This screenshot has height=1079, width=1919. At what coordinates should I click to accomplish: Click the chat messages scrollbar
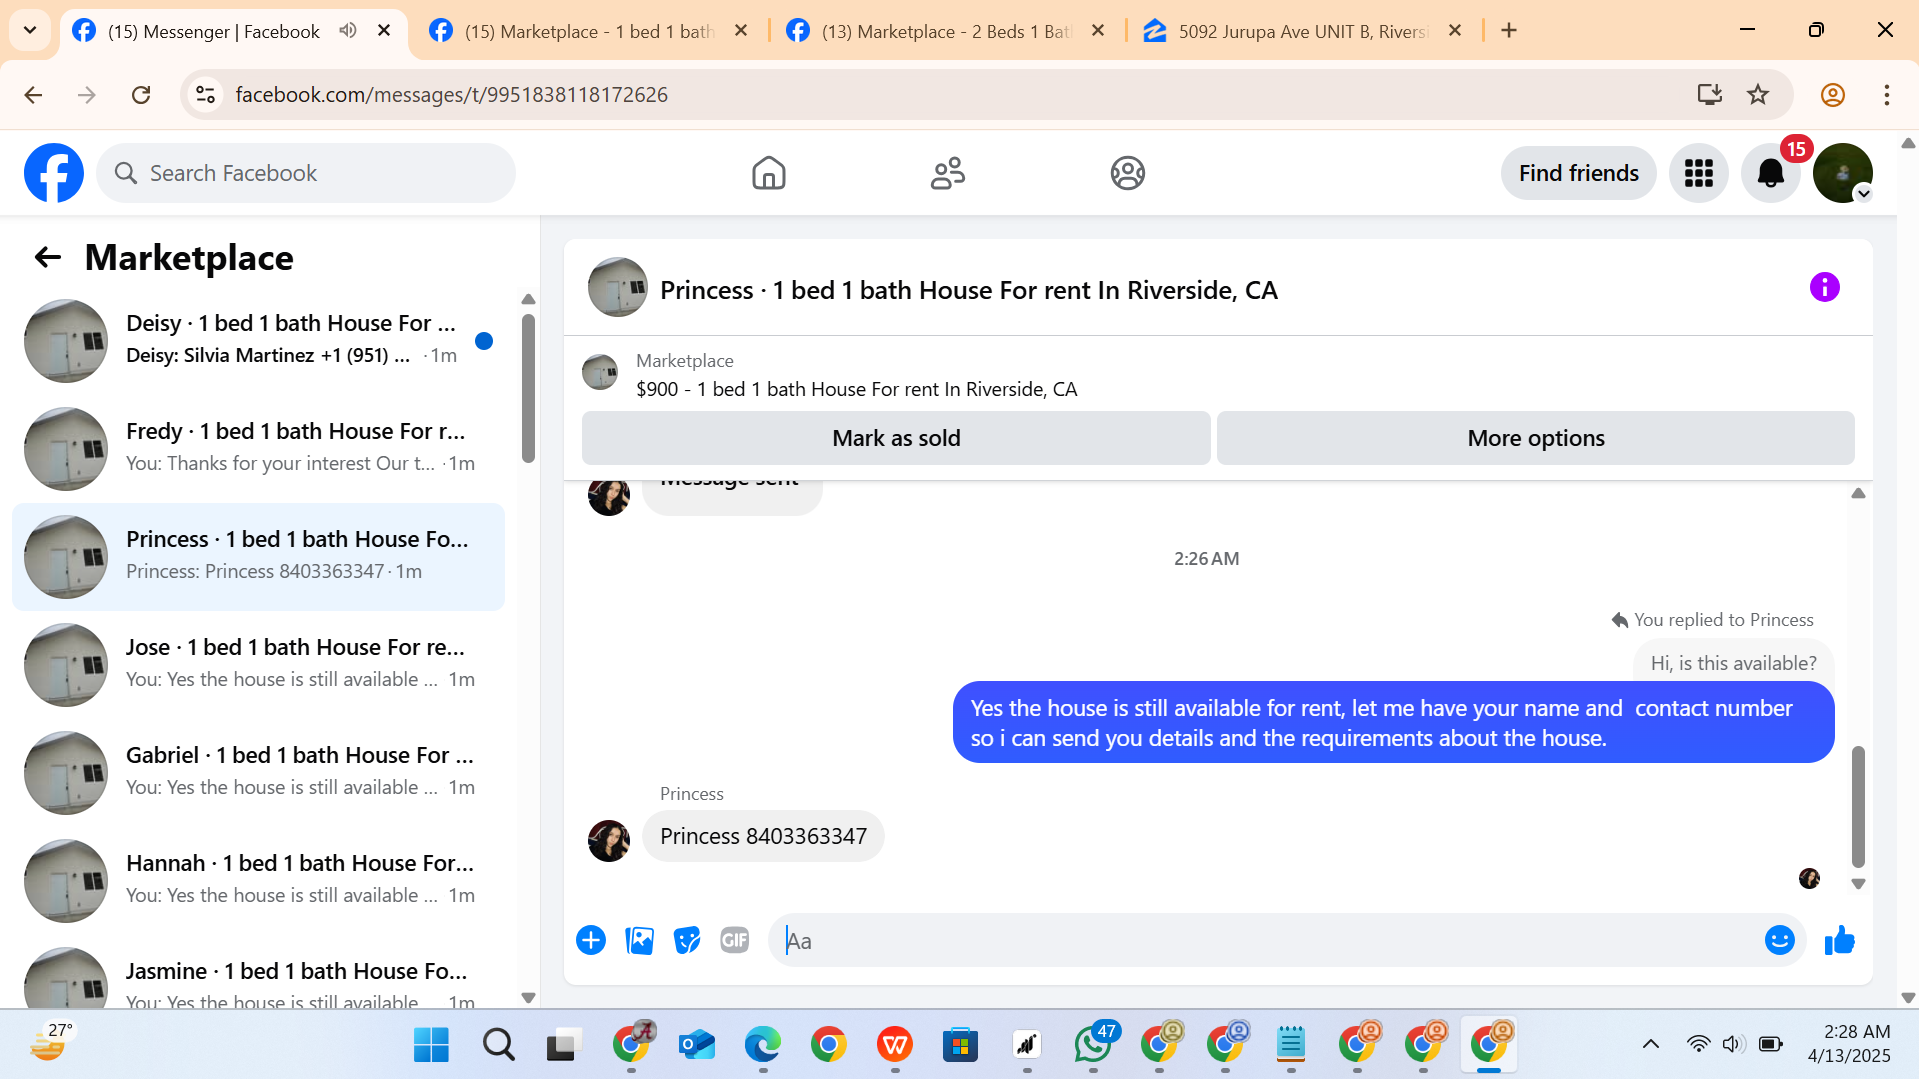tap(1858, 806)
